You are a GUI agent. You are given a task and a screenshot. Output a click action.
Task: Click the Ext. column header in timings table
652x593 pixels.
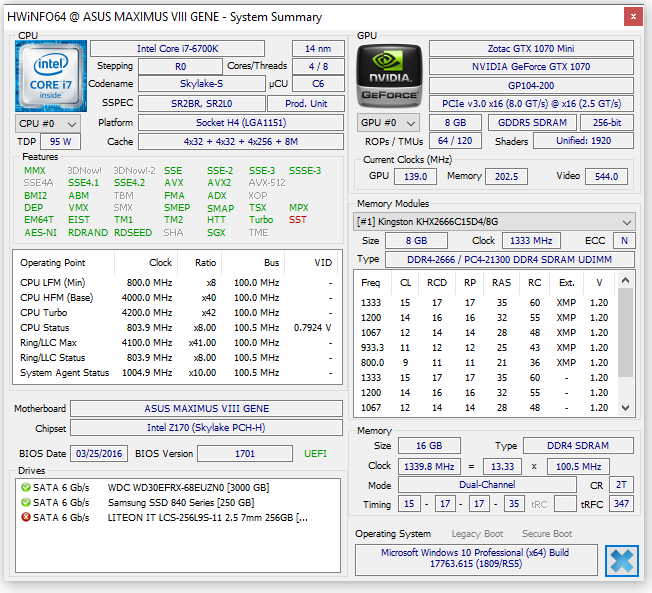(x=566, y=283)
